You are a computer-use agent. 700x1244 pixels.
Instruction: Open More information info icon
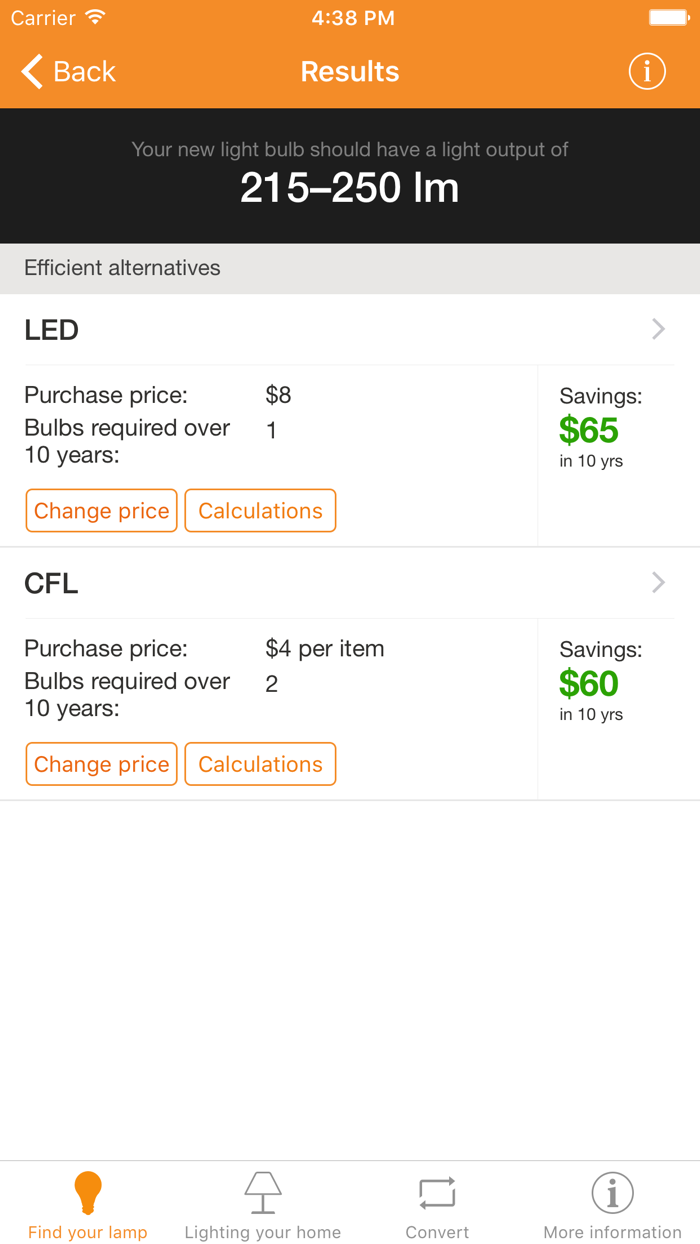[612, 1192]
